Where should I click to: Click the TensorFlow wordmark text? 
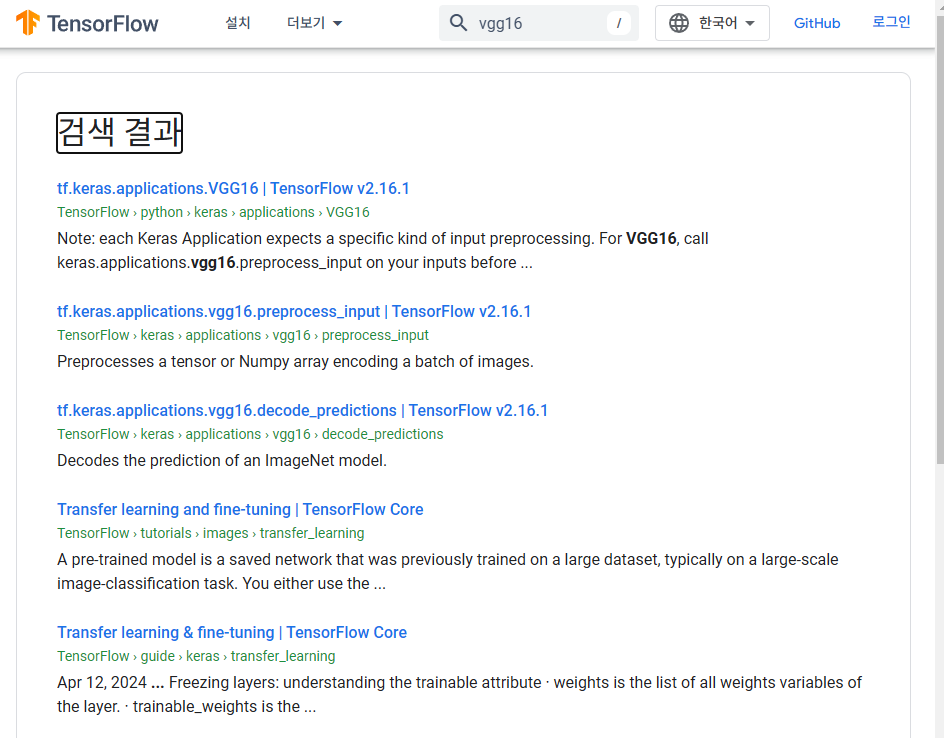click(x=102, y=23)
